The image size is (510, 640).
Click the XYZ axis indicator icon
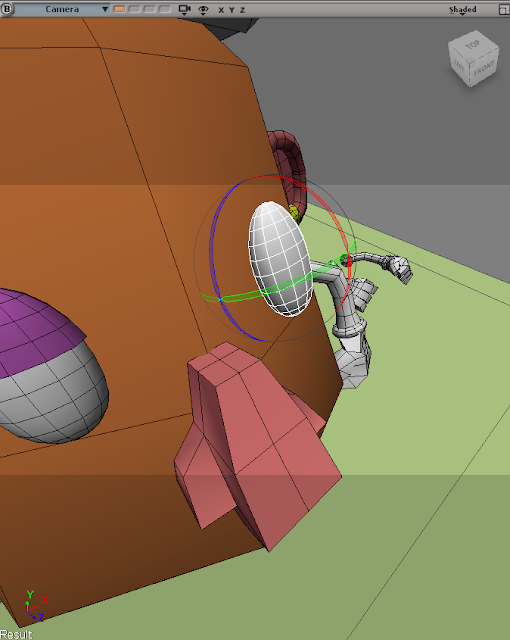click(36, 606)
